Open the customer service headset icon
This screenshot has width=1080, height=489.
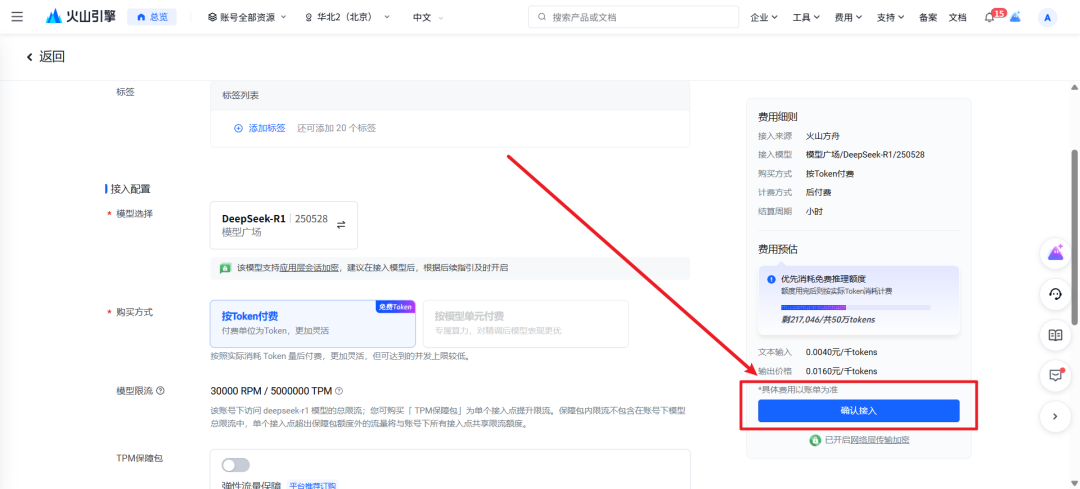point(1056,295)
